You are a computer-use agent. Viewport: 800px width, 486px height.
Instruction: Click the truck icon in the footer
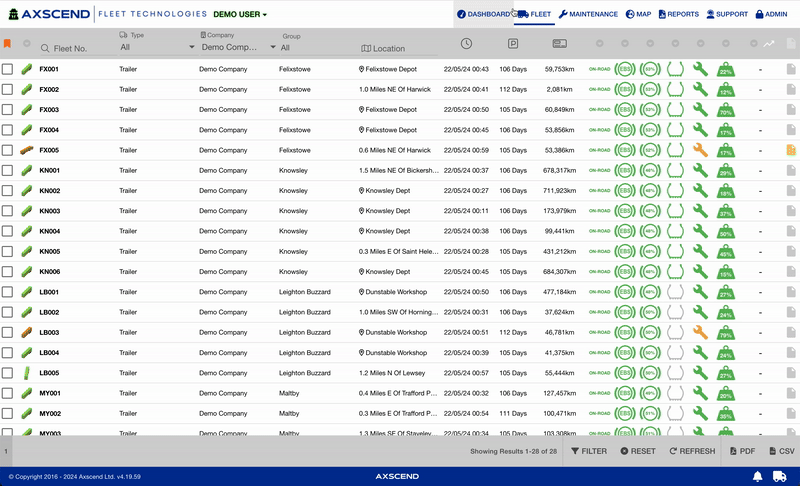coord(781,476)
